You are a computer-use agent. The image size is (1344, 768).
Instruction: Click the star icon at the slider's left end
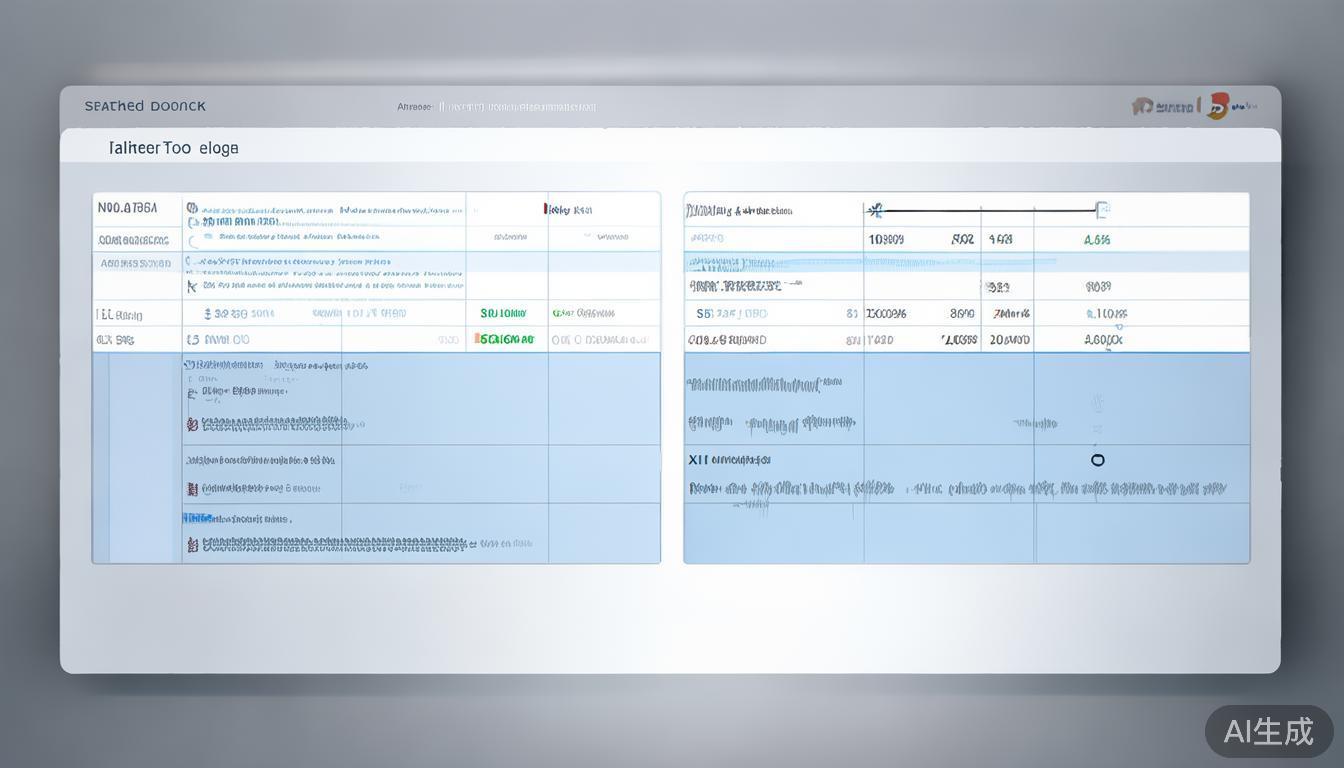pyautogui.click(x=876, y=210)
